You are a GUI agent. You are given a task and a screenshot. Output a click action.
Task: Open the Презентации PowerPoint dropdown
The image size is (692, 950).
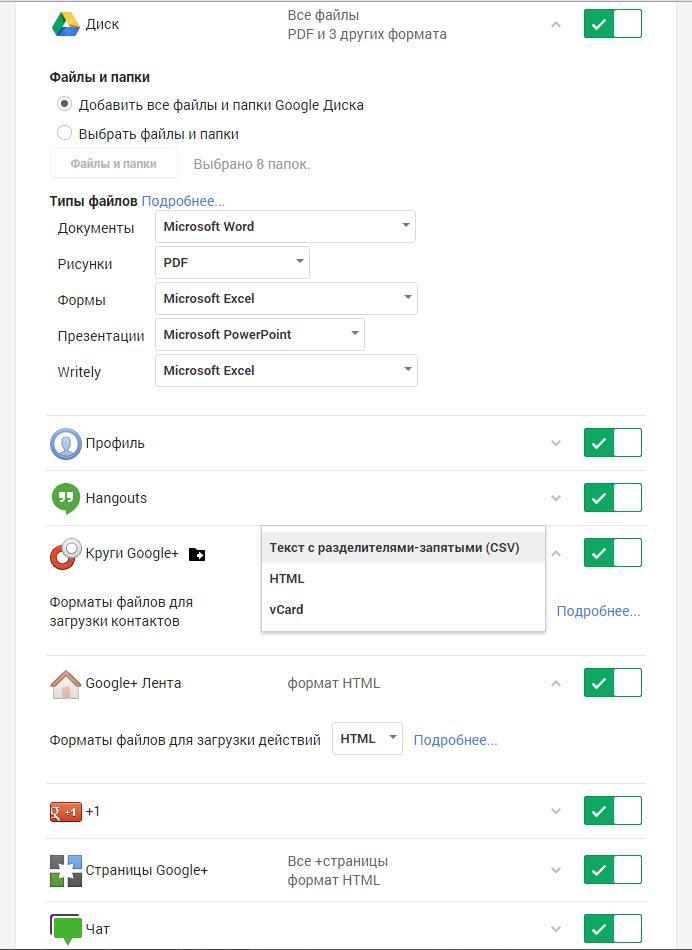coord(260,334)
